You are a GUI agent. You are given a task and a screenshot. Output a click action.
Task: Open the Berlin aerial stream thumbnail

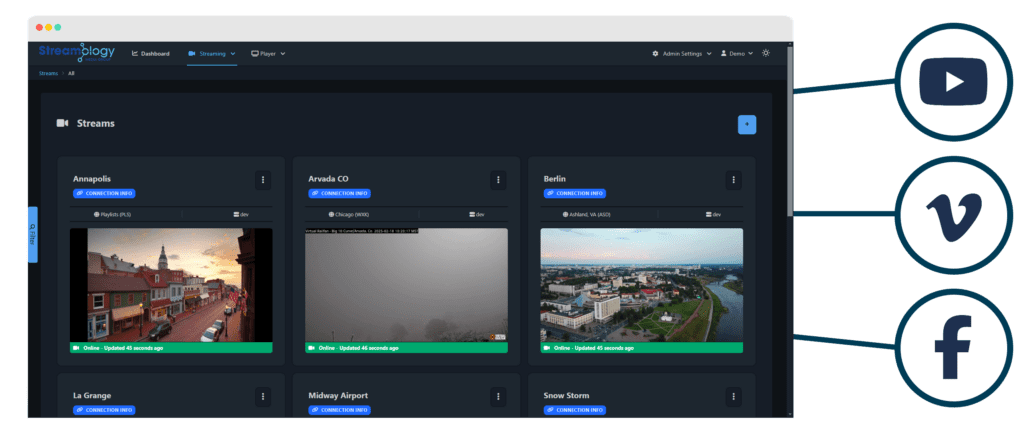point(641,284)
